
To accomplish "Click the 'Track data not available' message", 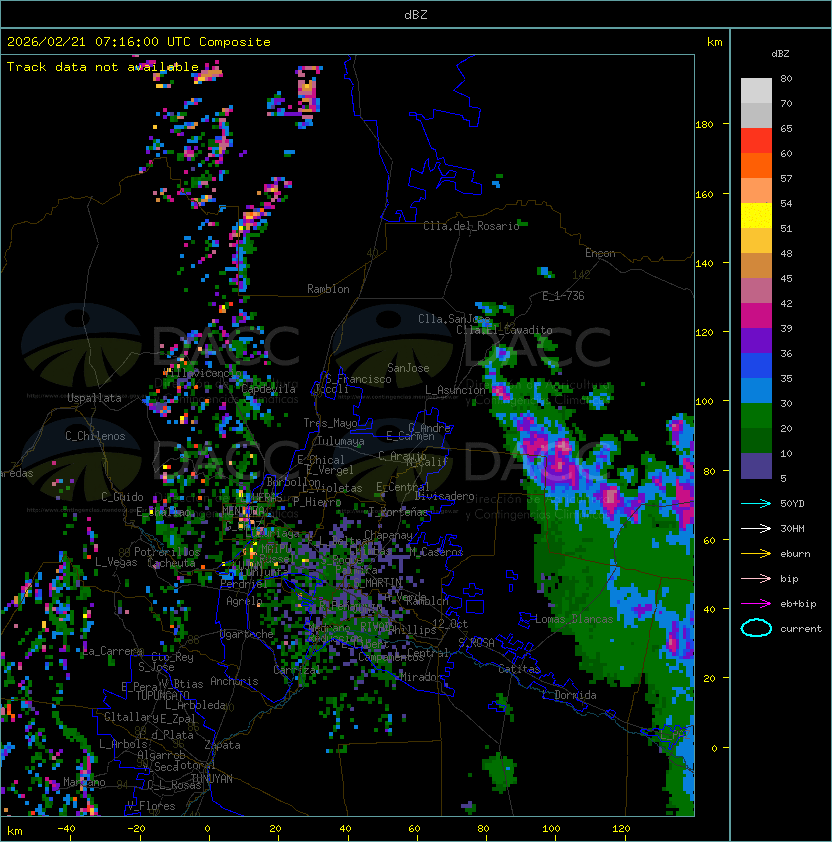I will coord(103,67).
